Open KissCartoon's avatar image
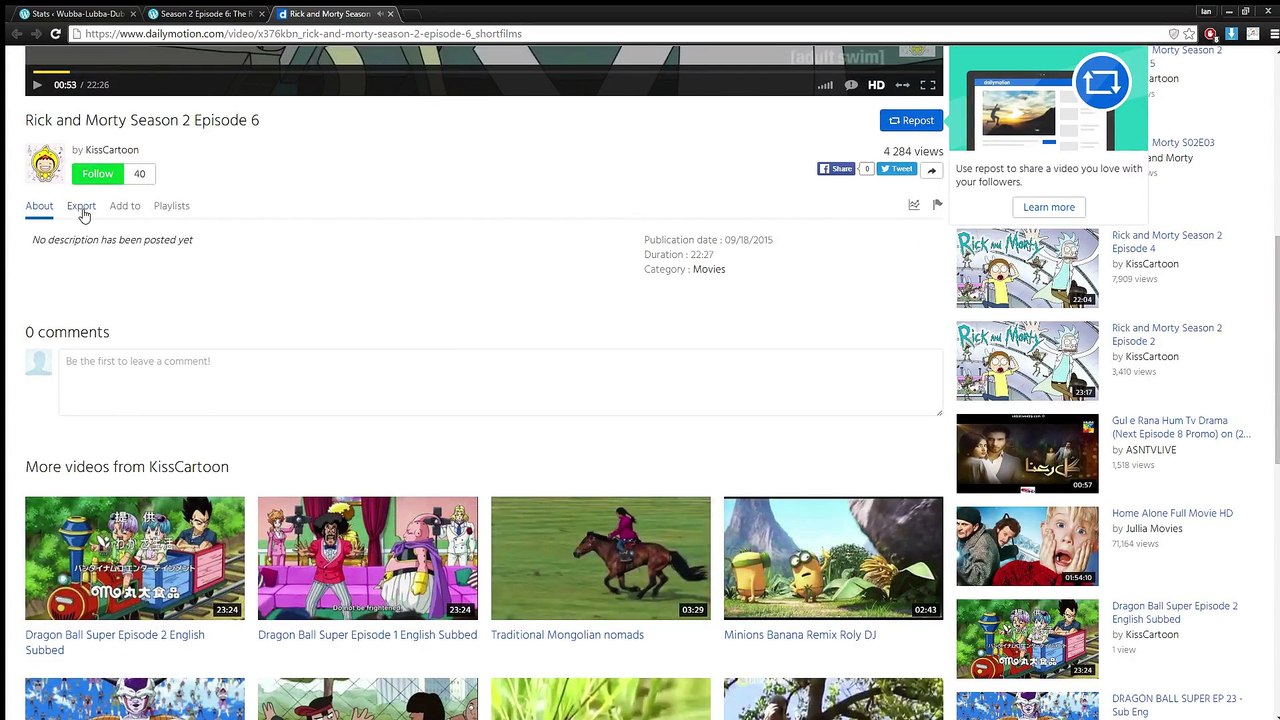The height and width of the screenshot is (720, 1280). pos(45,163)
